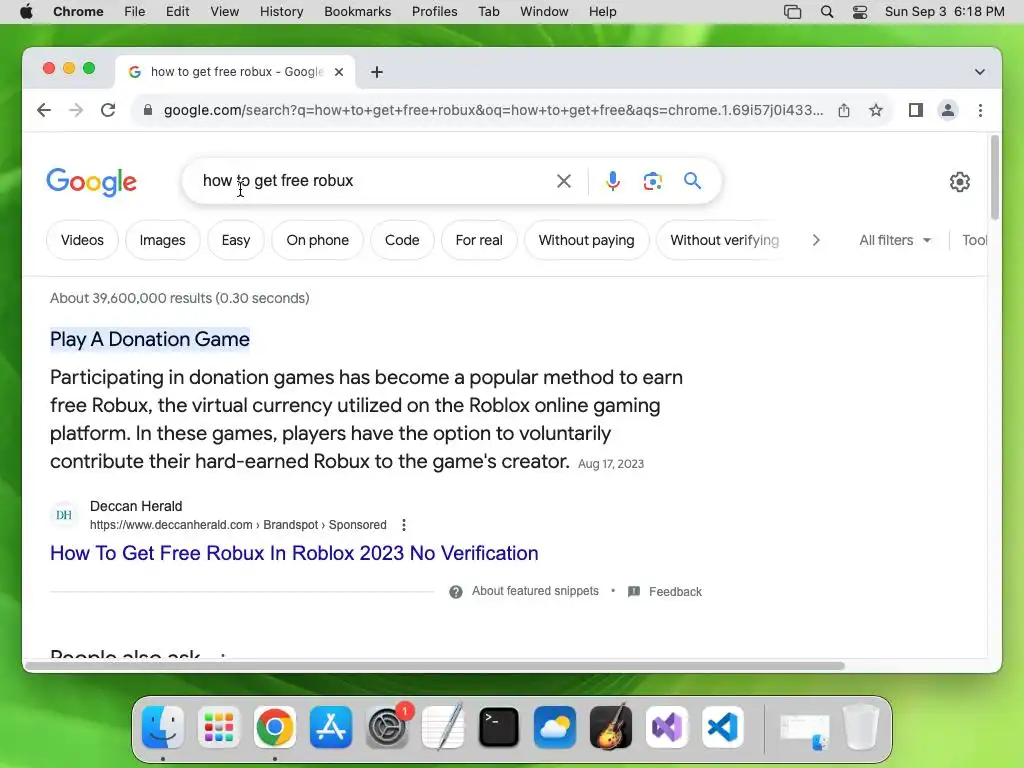The image size is (1024, 768).
Task: Click the 'About 39,600,000 results' text
Action: click(x=180, y=298)
